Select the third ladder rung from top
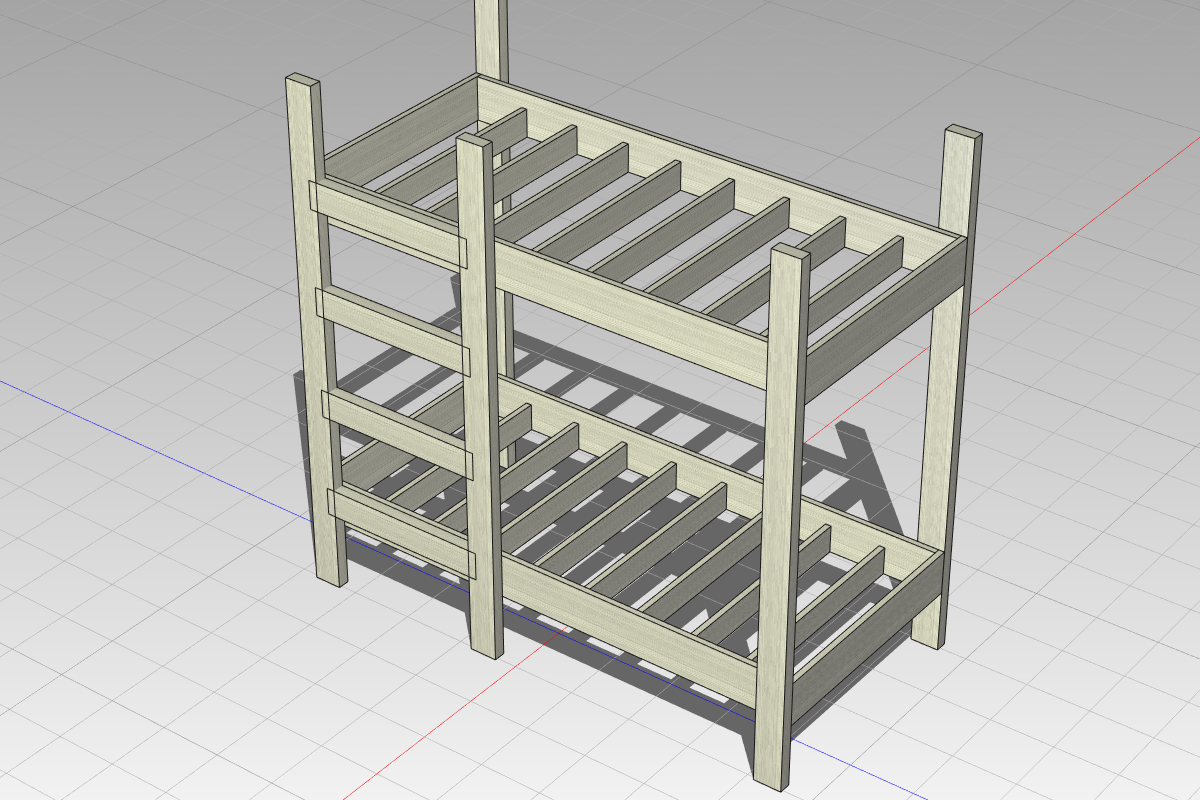1200x800 pixels. pyautogui.click(x=396, y=433)
